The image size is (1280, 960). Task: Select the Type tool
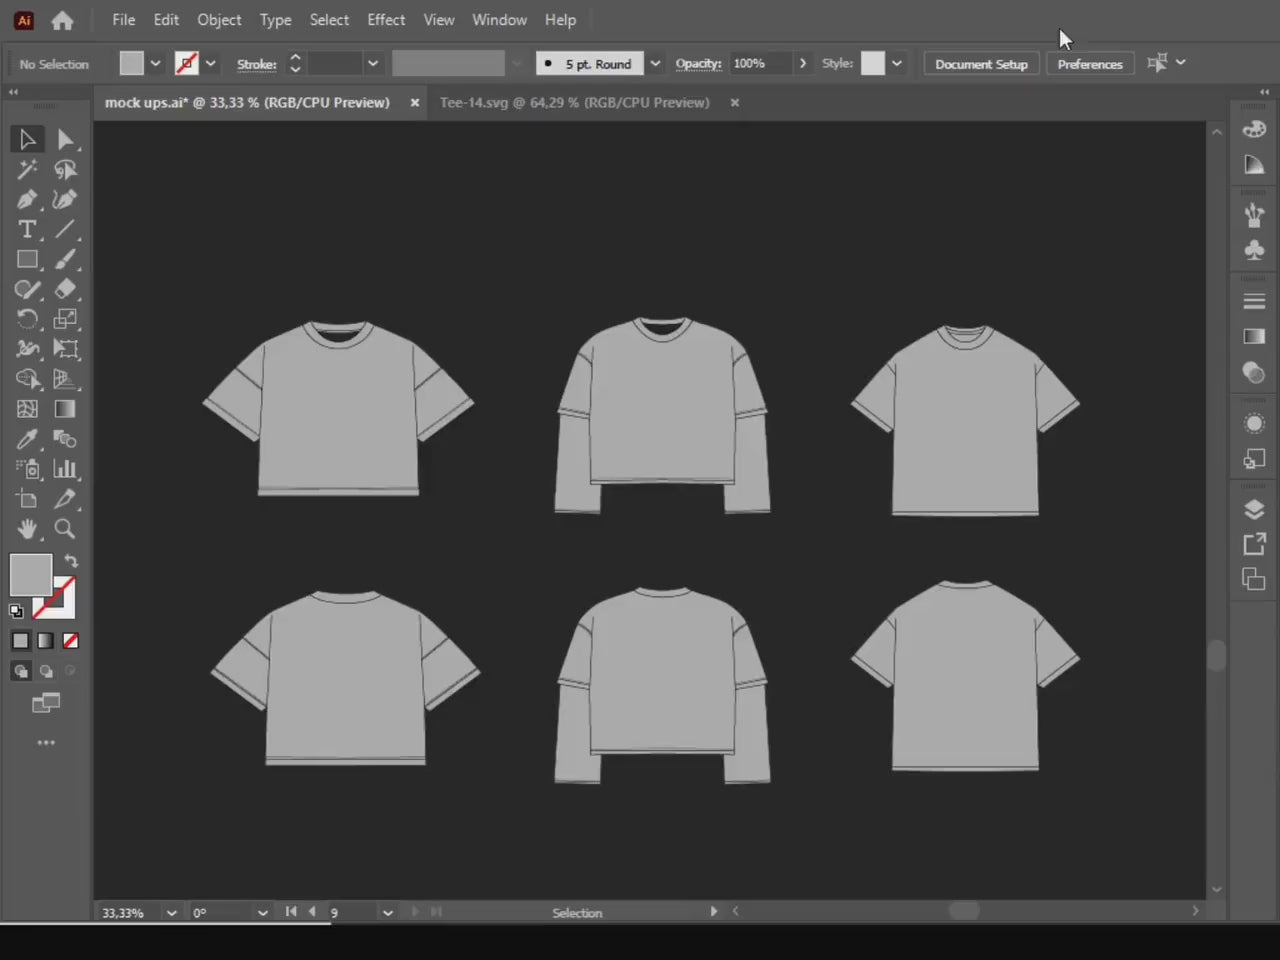(x=27, y=229)
